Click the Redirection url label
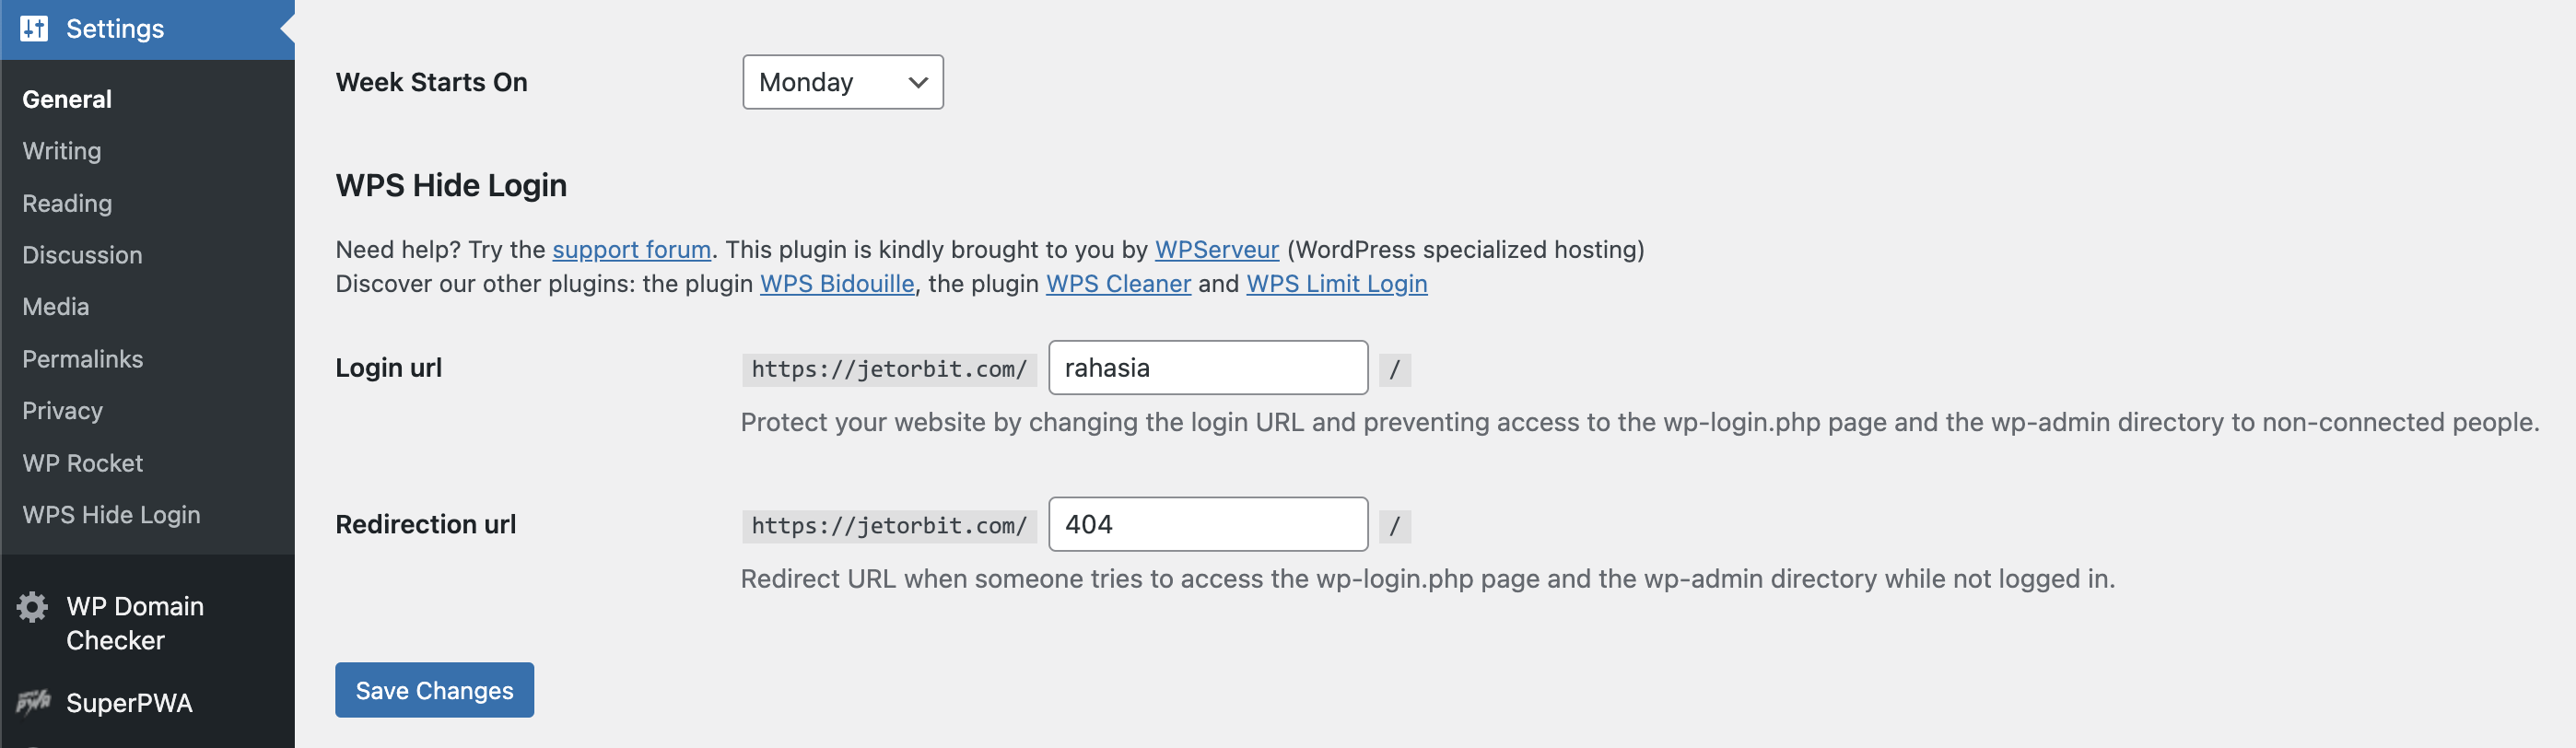Screen dimensions: 2576x748 click(x=426, y=524)
